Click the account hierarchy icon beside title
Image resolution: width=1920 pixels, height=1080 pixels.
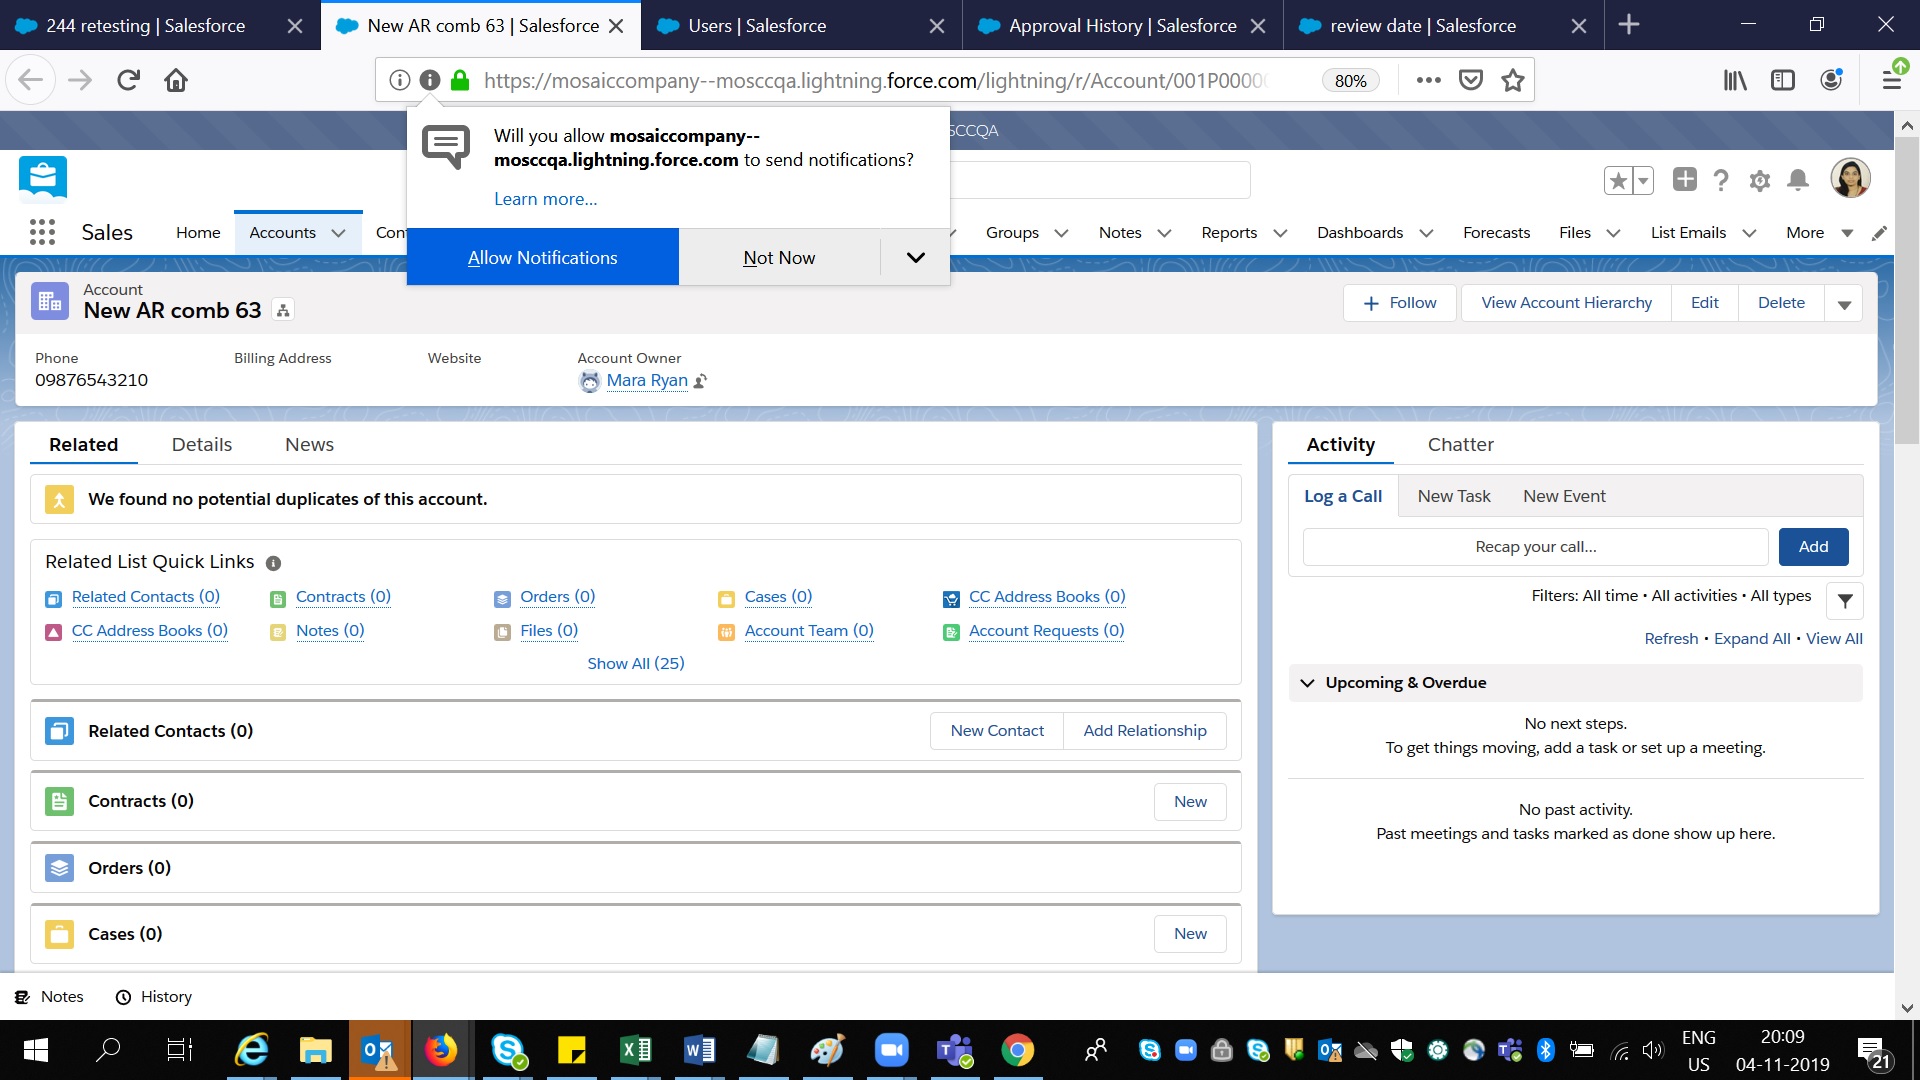point(283,311)
